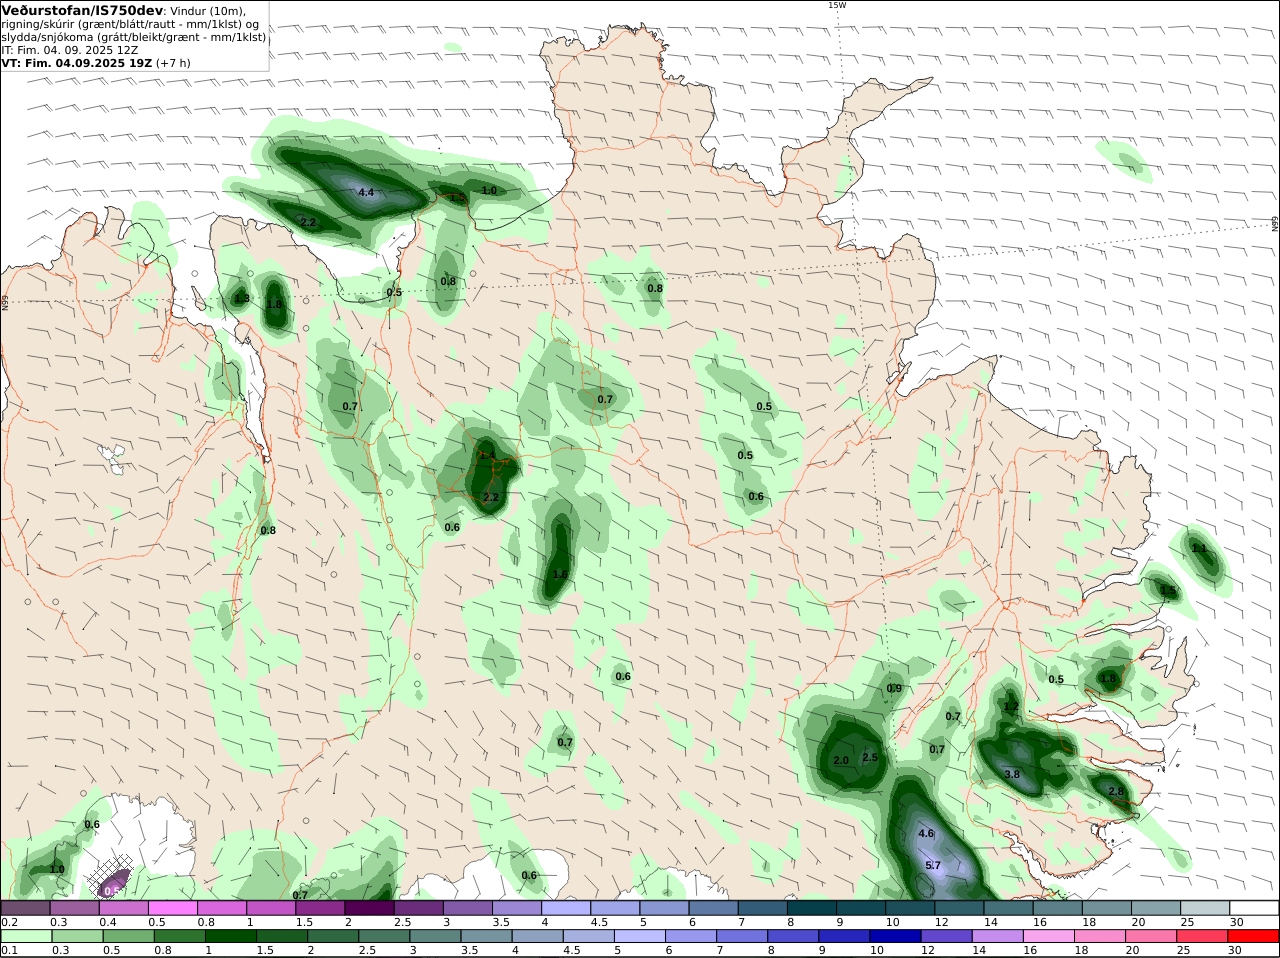Viewport: 1280px width, 958px height.
Task: Click the 2.8 precipitation value on the map
Action: 1117,791
